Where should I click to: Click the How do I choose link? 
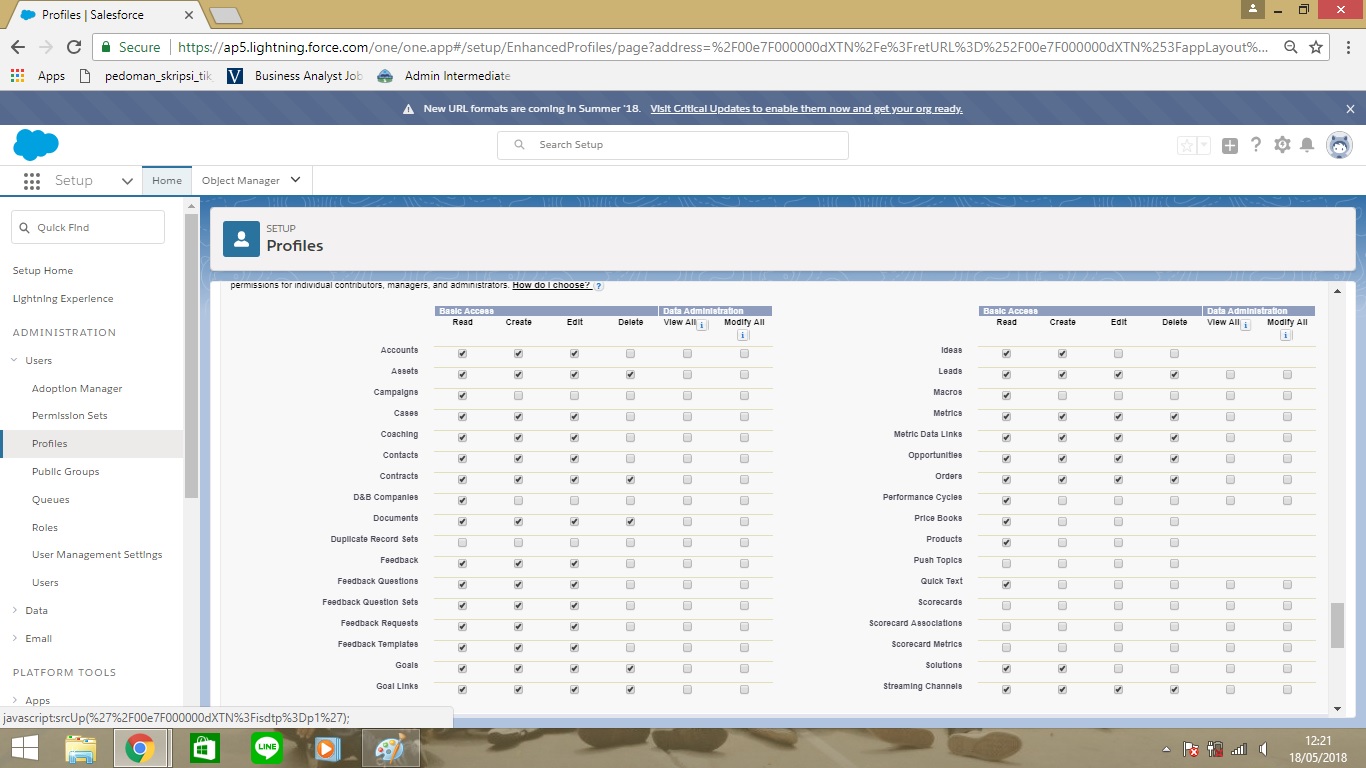click(551, 286)
